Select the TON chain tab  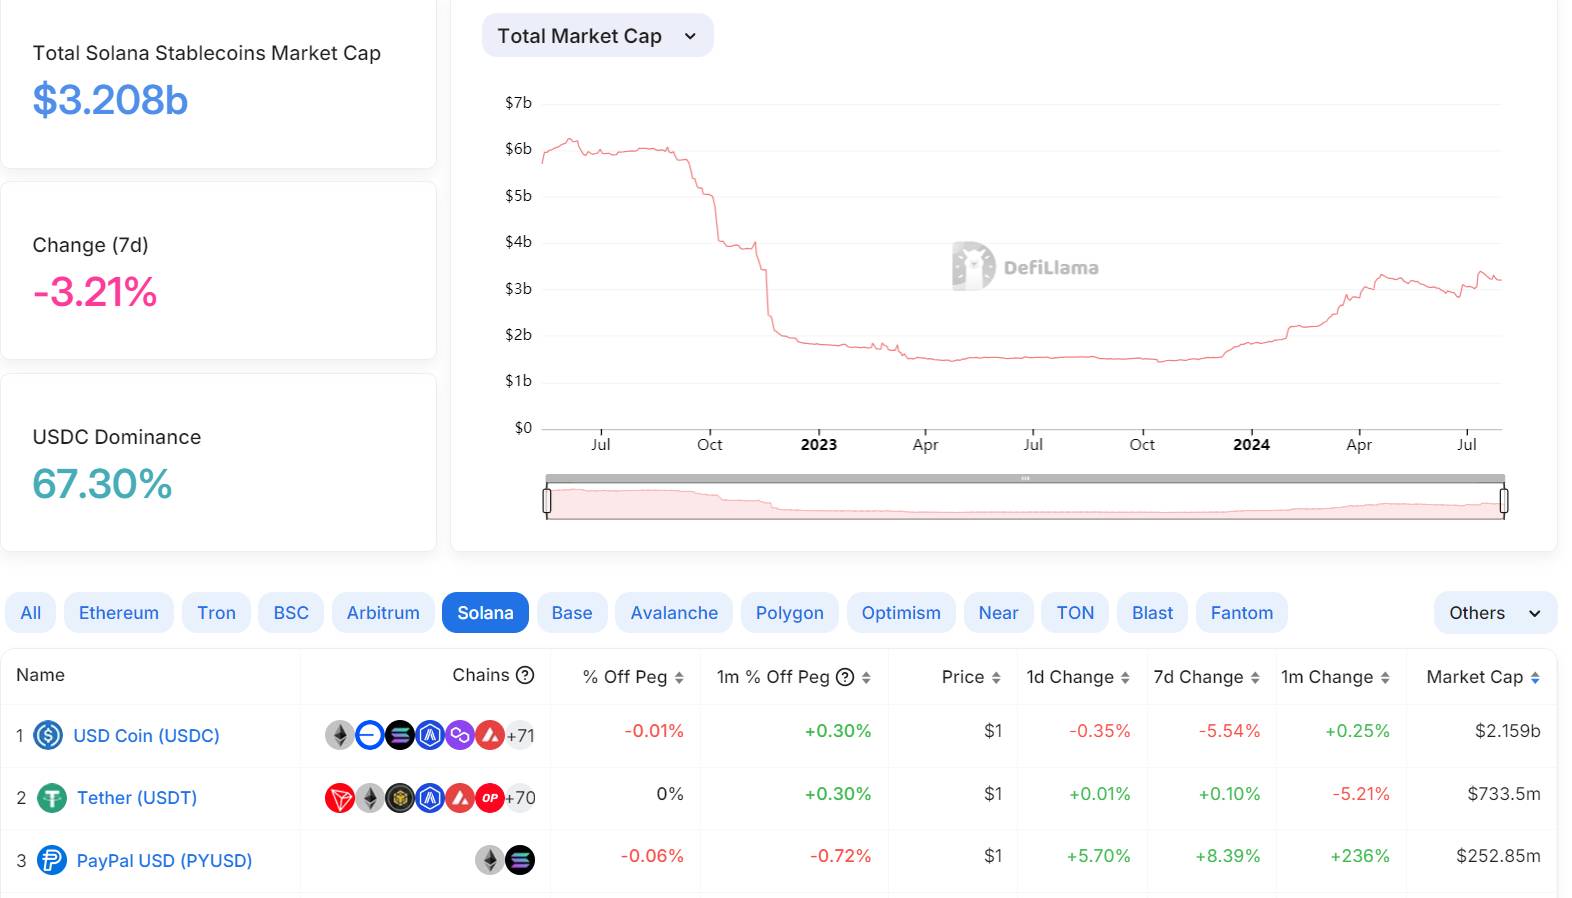pos(1076,613)
